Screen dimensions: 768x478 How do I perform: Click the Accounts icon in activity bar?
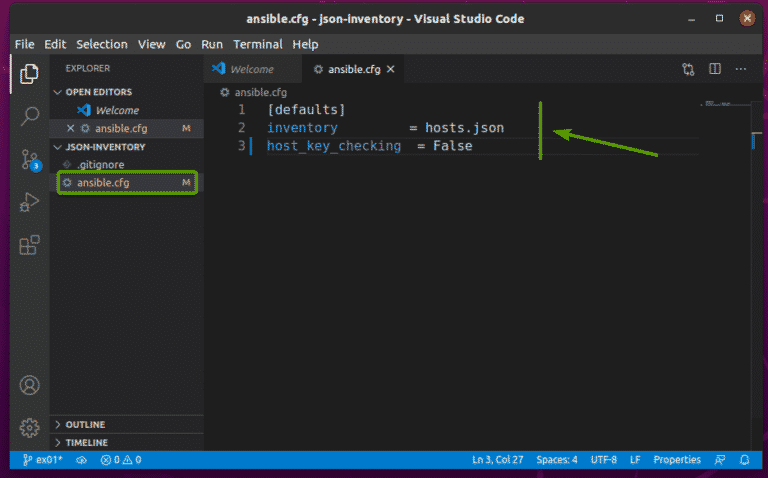(29, 385)
